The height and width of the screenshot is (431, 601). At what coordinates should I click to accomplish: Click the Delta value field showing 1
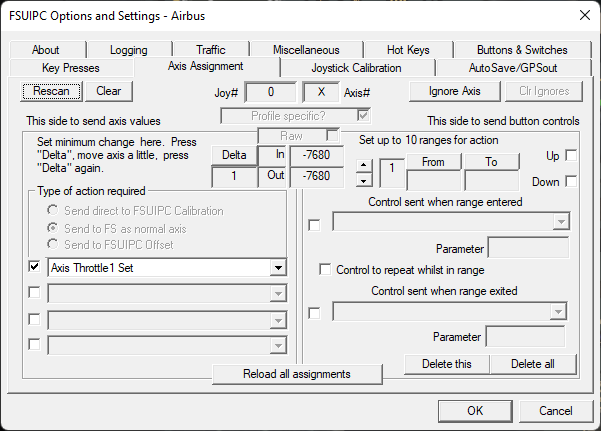click(x=234, y=176)
